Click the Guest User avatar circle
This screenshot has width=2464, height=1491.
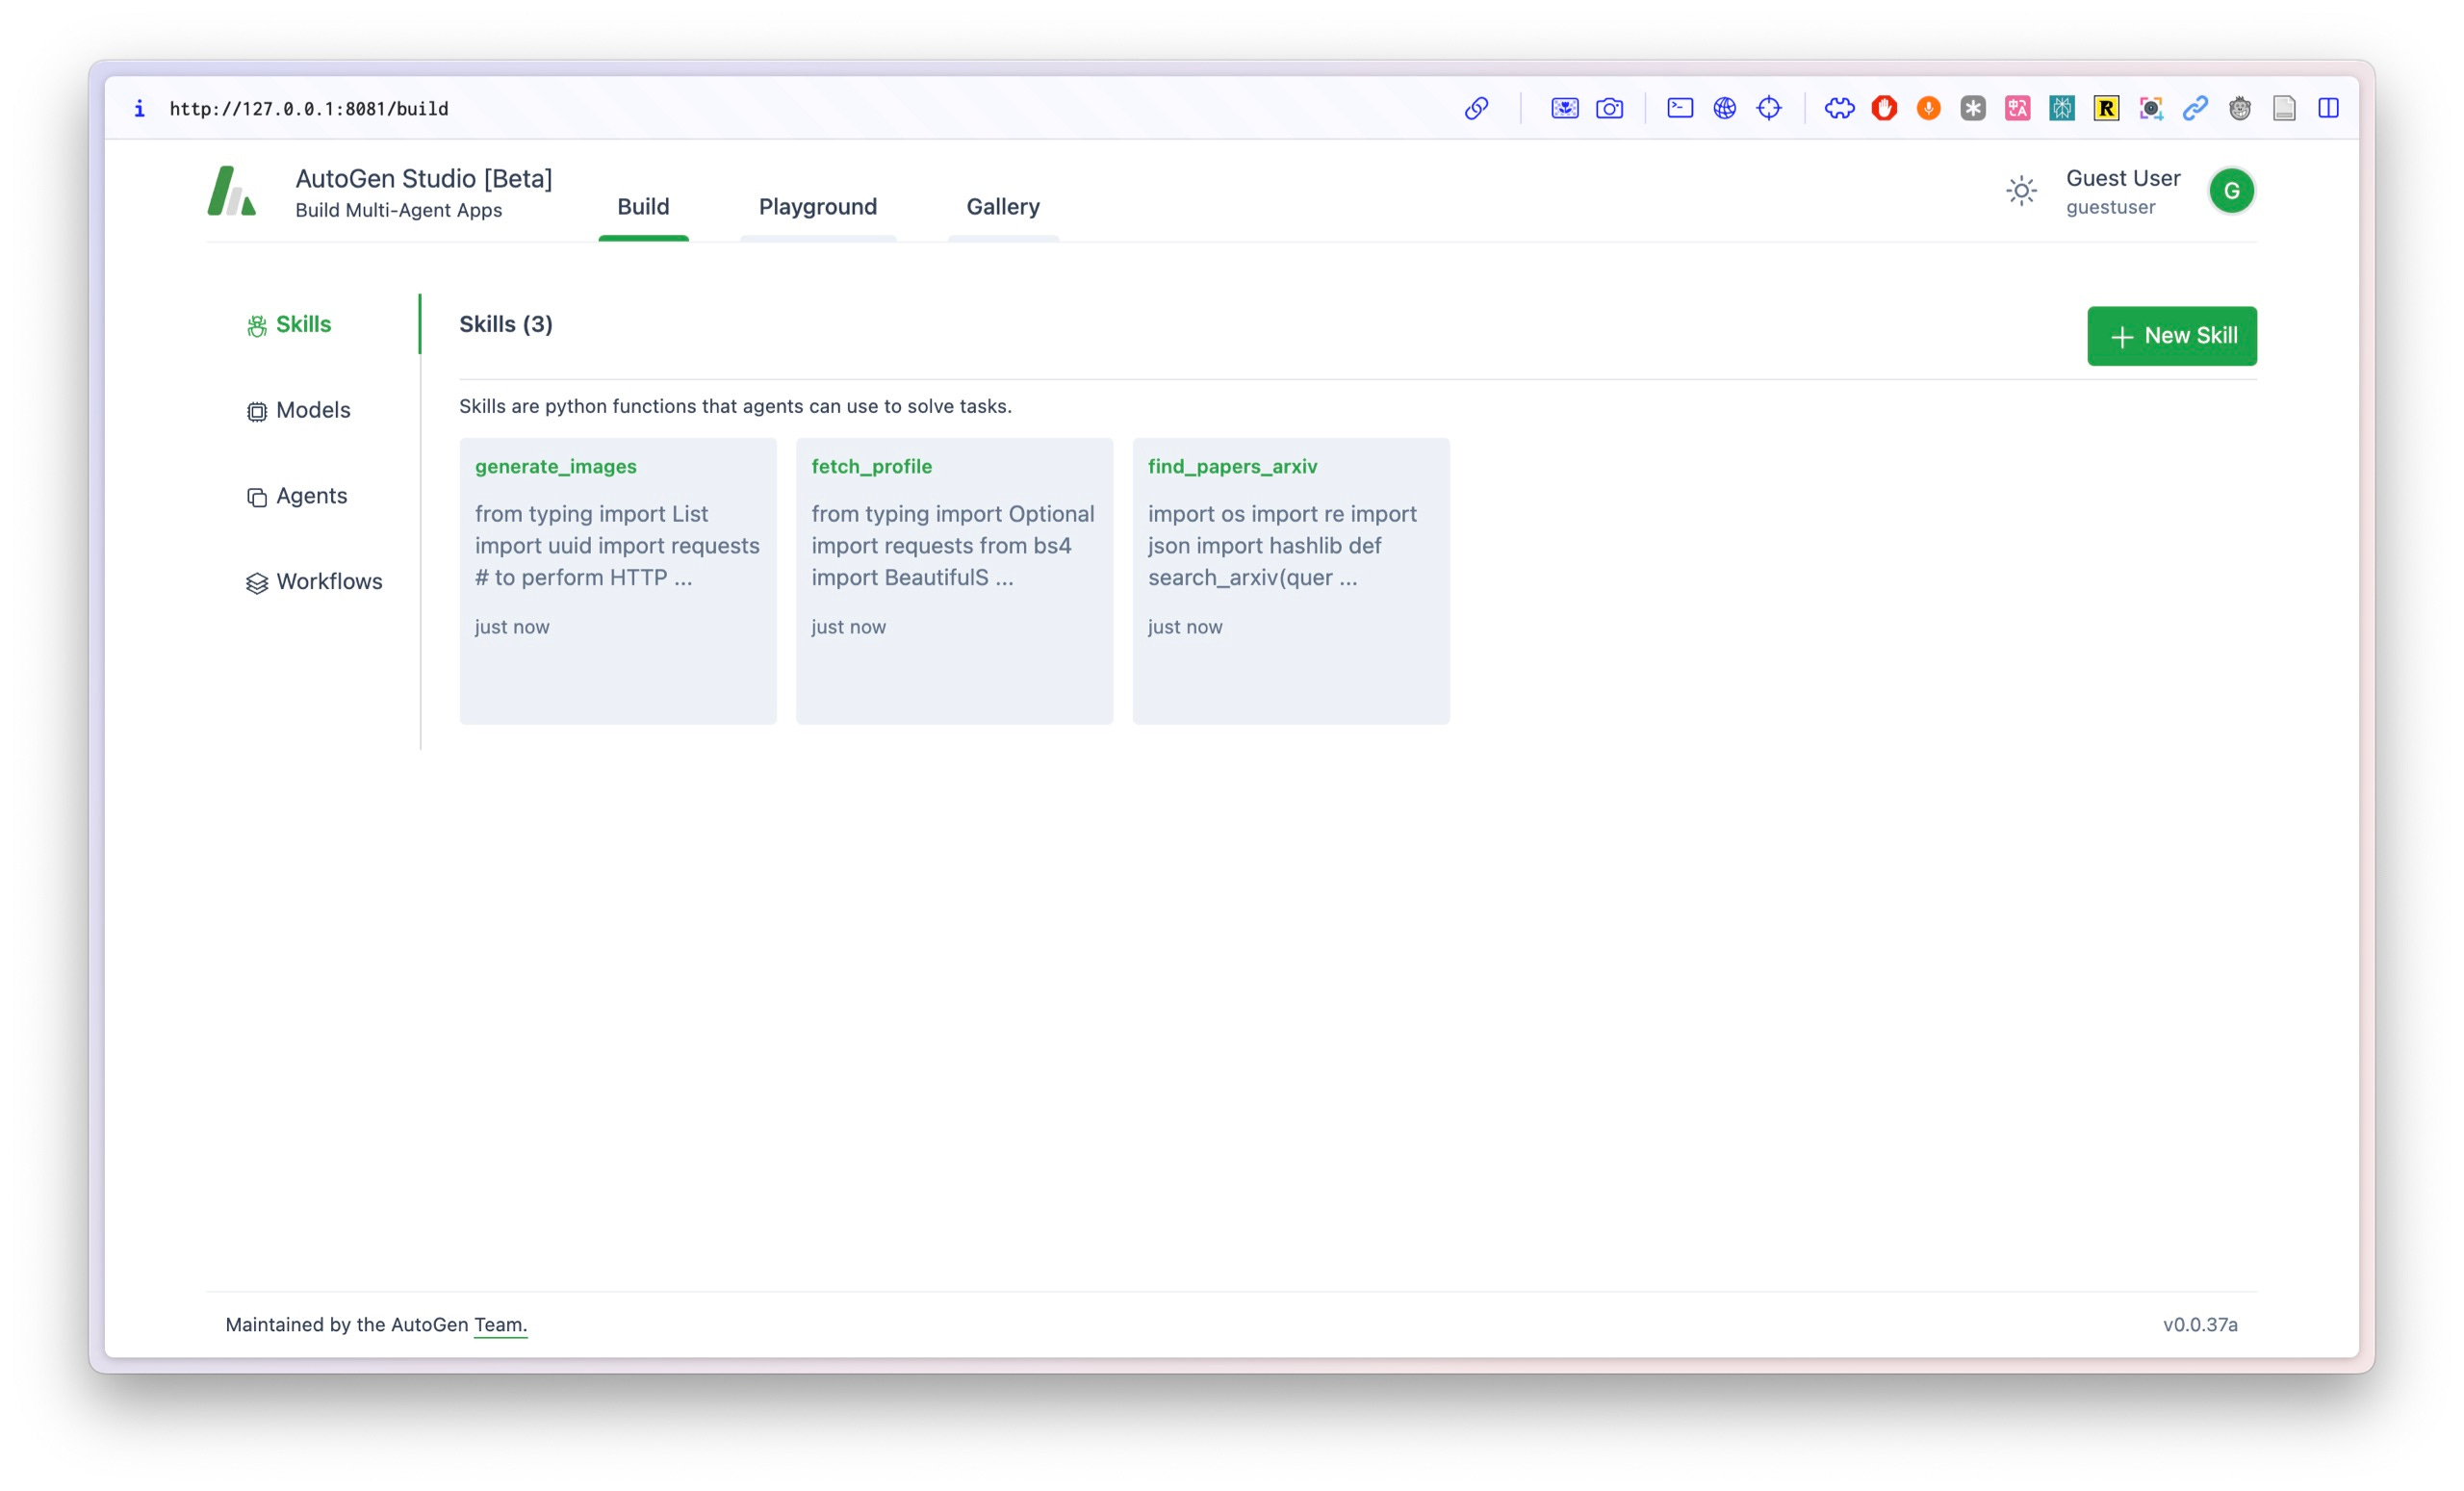[2231, 191]
